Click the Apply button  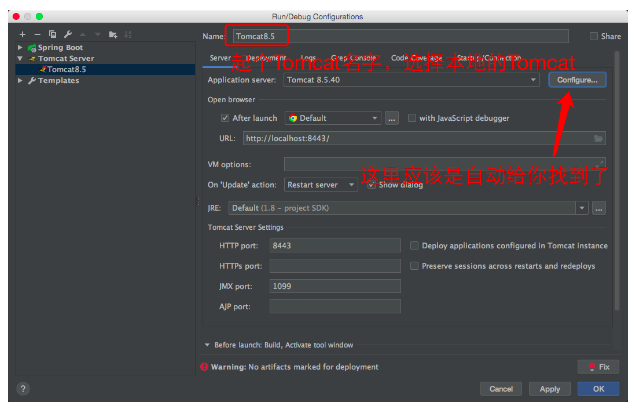(x=550, y=389)
